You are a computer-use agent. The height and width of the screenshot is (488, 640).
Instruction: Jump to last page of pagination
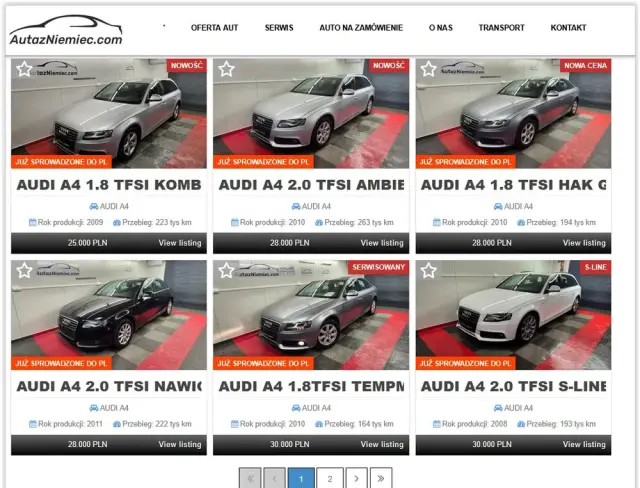click(x=381, y=478)
